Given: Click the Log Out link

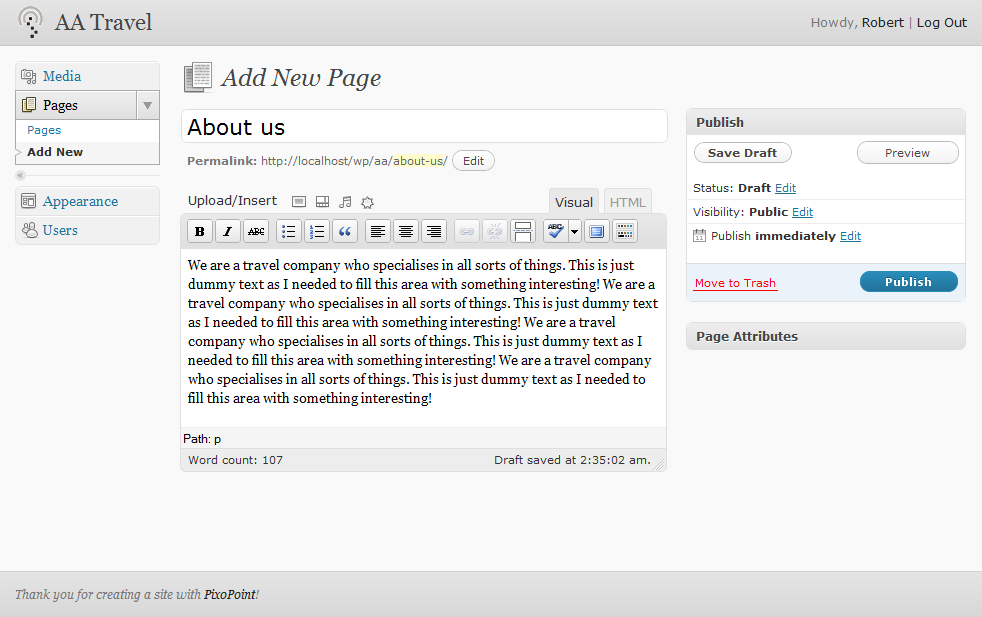Looking at the screenshot, I should (942, 23).
